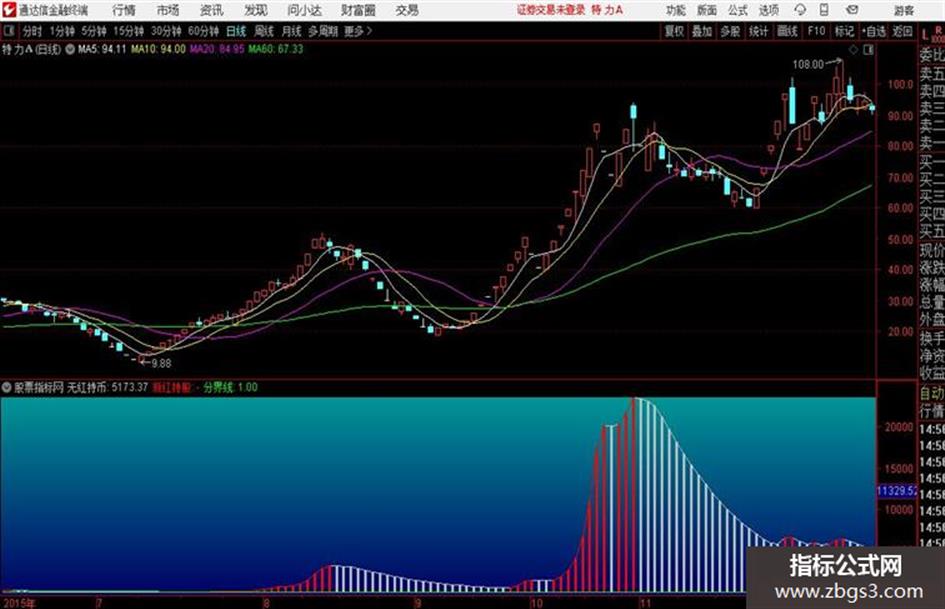Click the 证券交易未登录 login link
945x609 pixels.
[x=551, y=10]
